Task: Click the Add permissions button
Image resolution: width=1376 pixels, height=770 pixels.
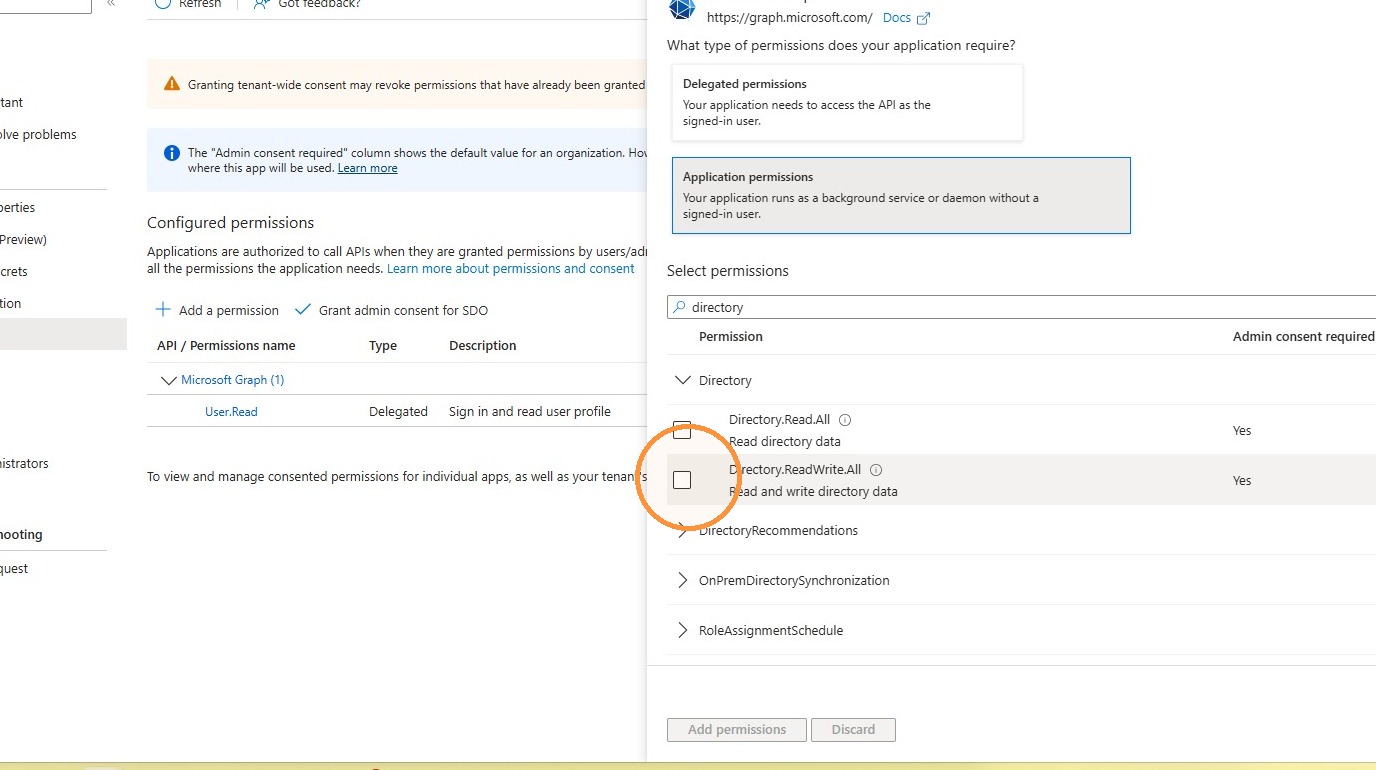Action: [737, 730]
